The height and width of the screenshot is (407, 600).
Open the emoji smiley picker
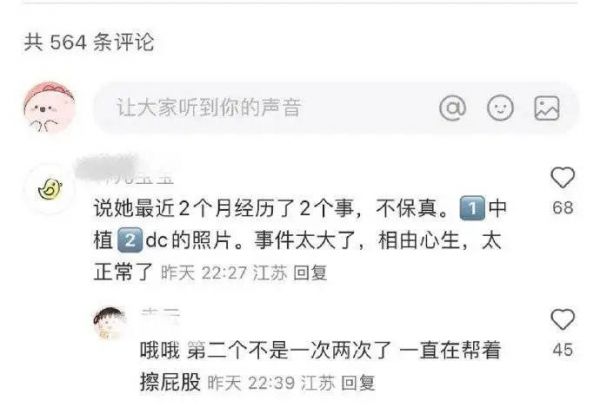click(500, 108)
